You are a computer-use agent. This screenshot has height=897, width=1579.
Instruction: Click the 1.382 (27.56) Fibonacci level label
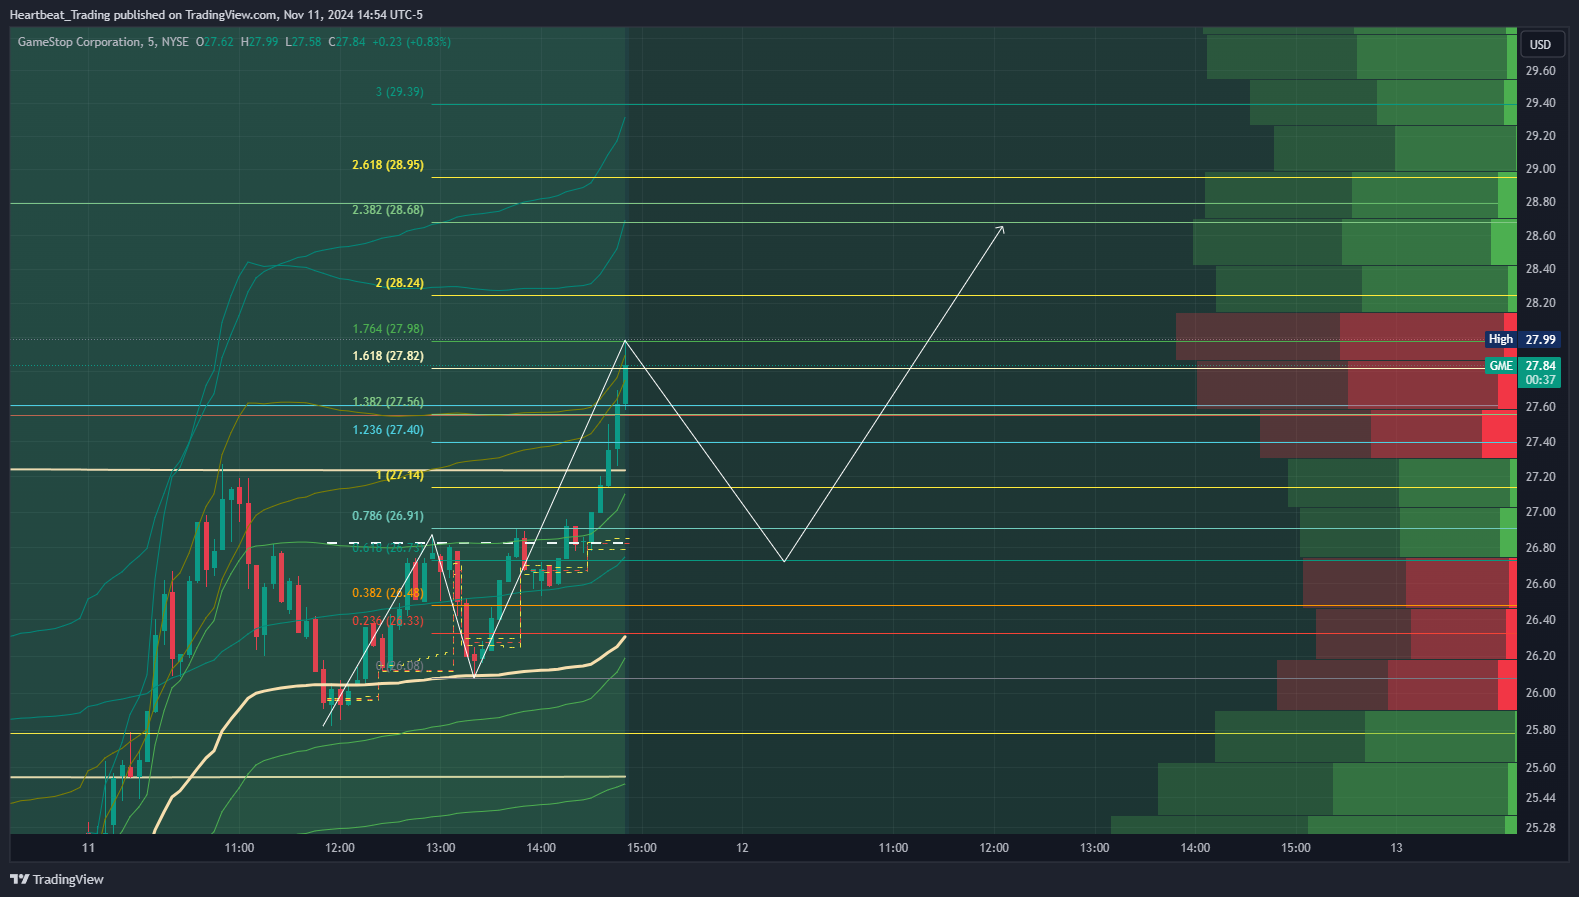(x=388, y=402)
